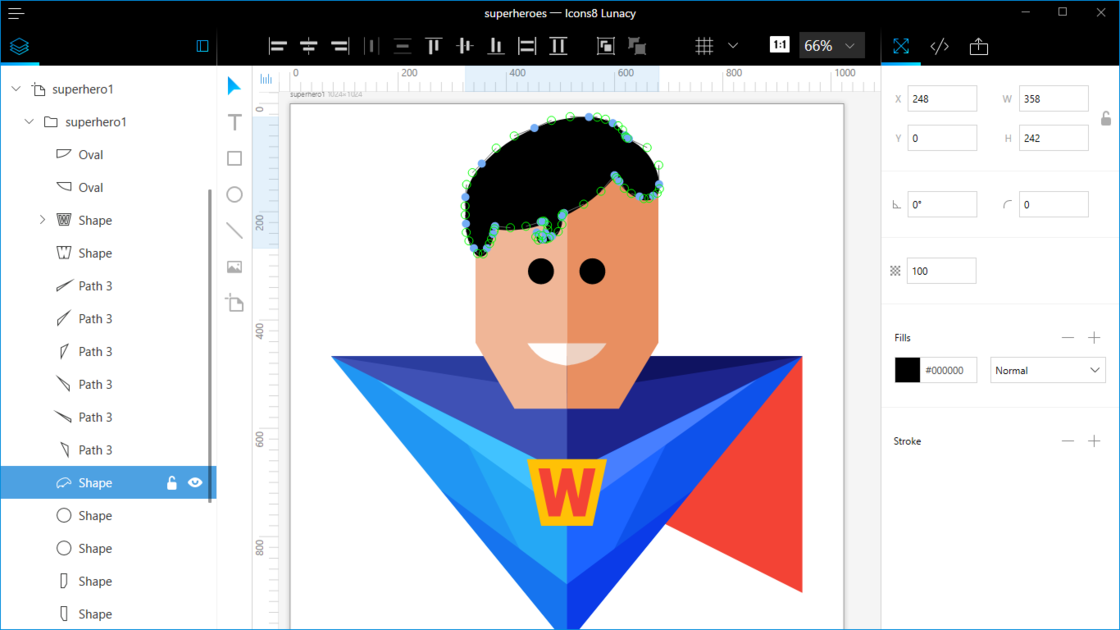This screenshot has height=630, width=1120.
Task: Select the Line tool
Action: (x=234, y=230)
